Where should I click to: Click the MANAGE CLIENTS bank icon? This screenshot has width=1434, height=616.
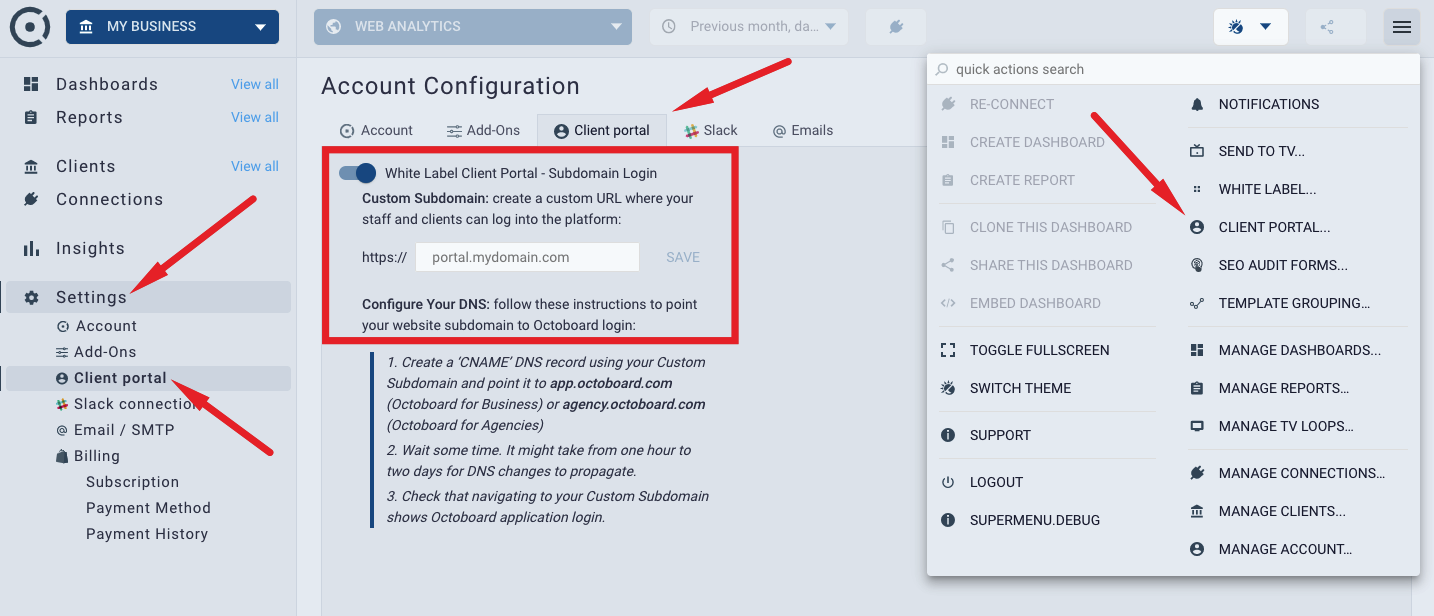click(1197, 511)
